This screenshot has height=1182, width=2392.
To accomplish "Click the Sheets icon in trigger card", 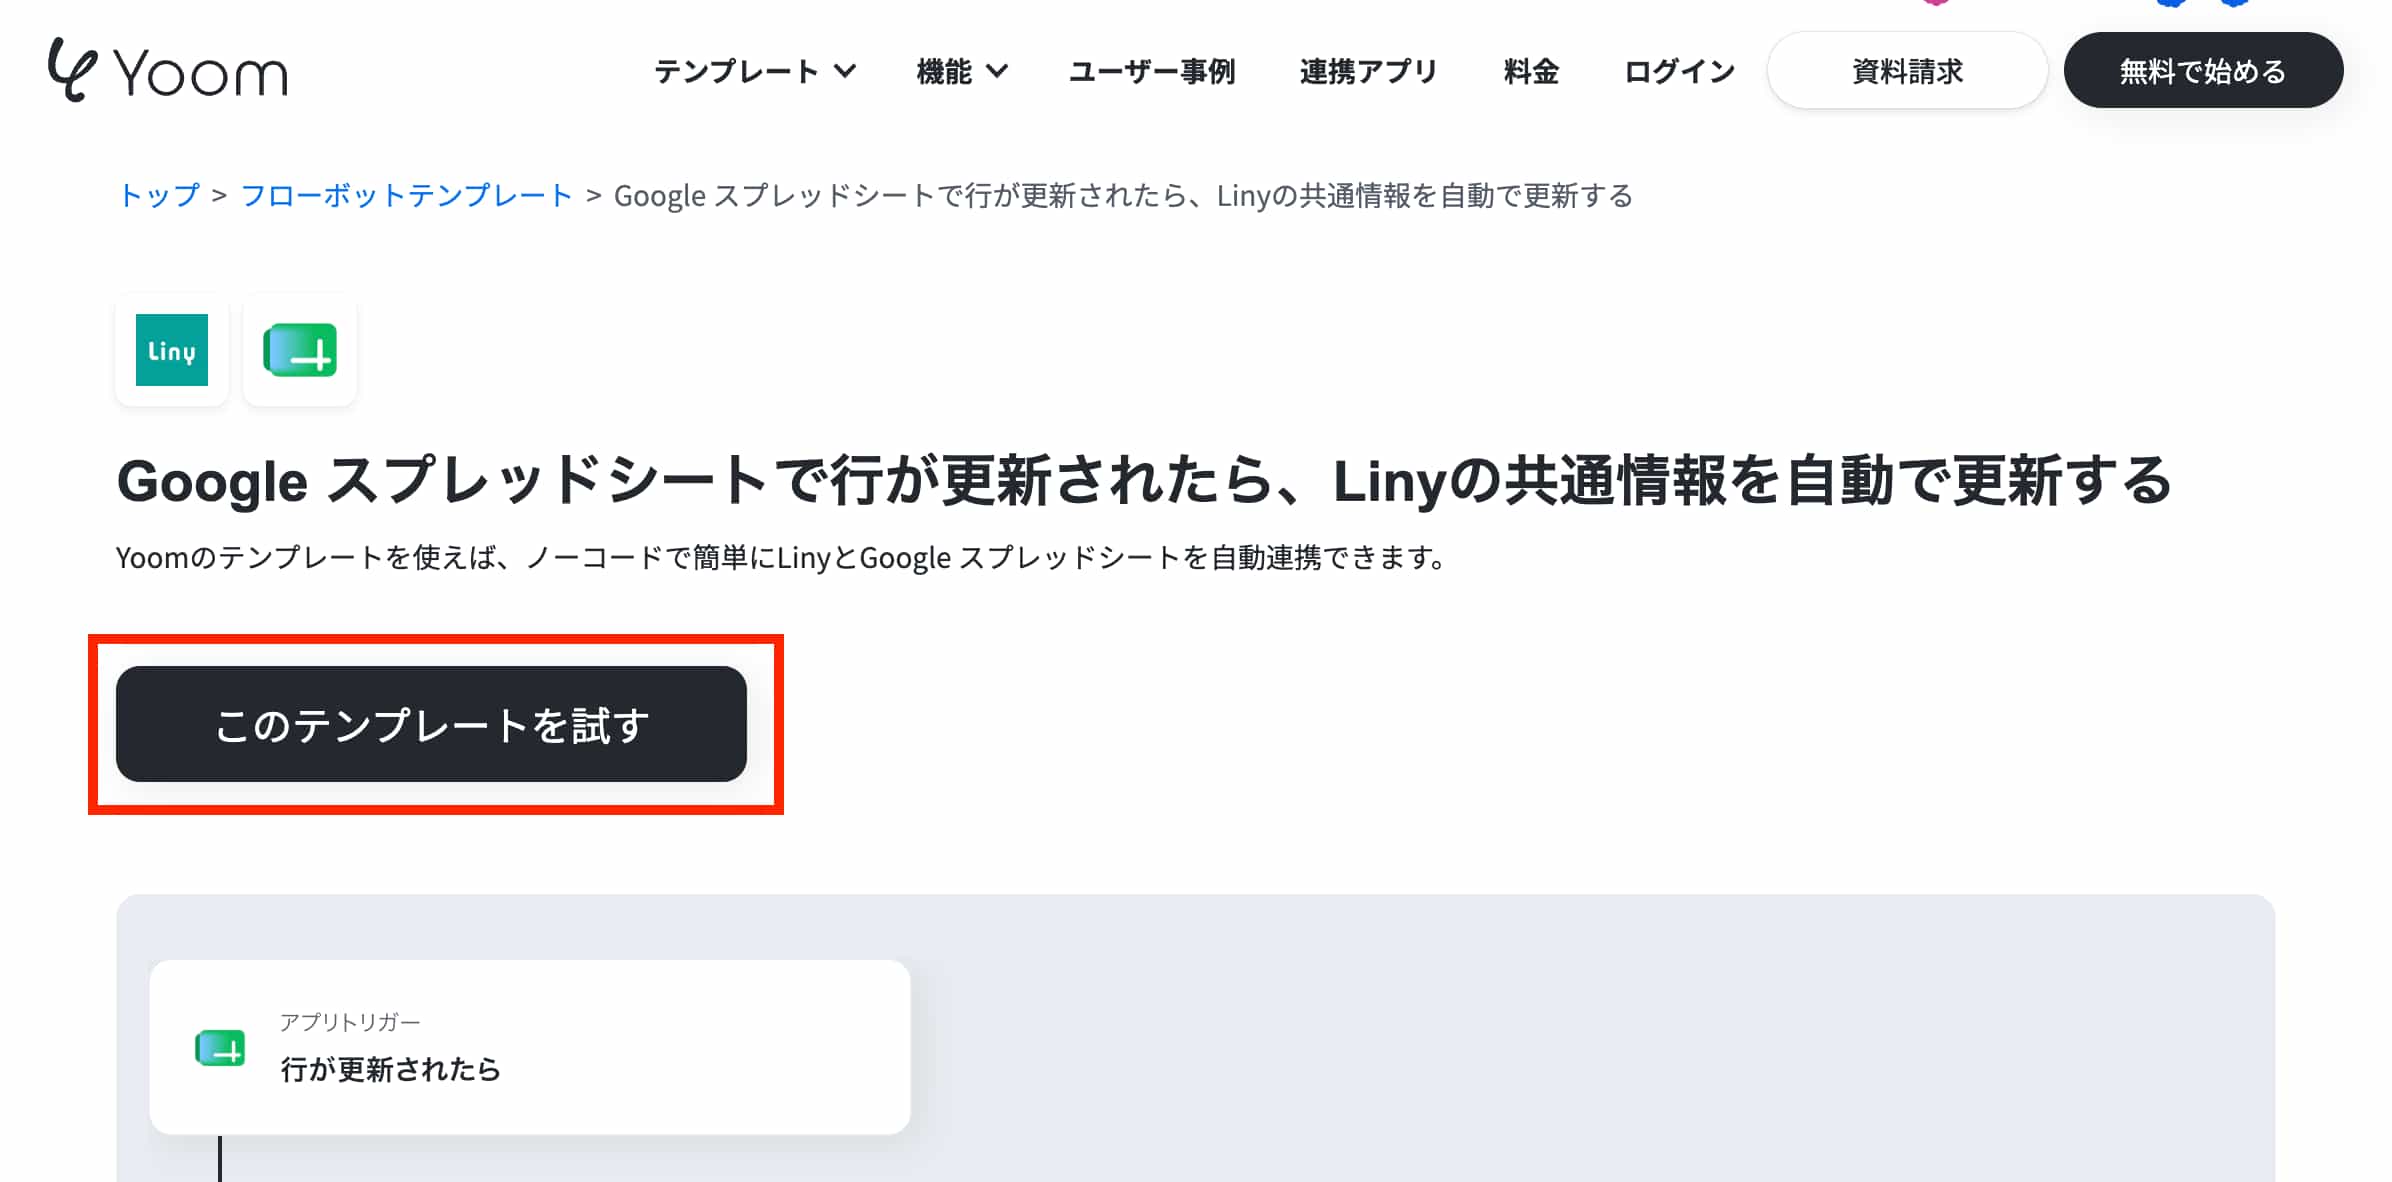I will coord(220,1048).
